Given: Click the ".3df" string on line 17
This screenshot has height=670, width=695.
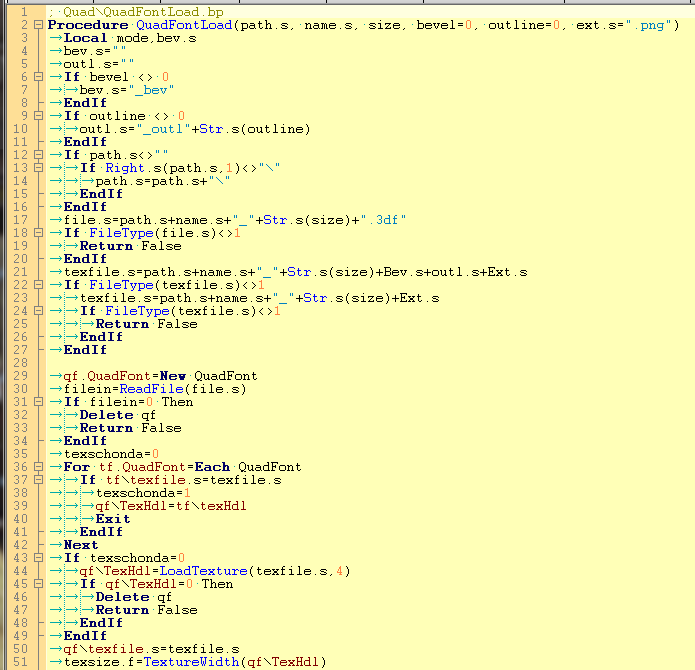Looking at the screenshot, I should pyautogui.click(x=383, y=220).
